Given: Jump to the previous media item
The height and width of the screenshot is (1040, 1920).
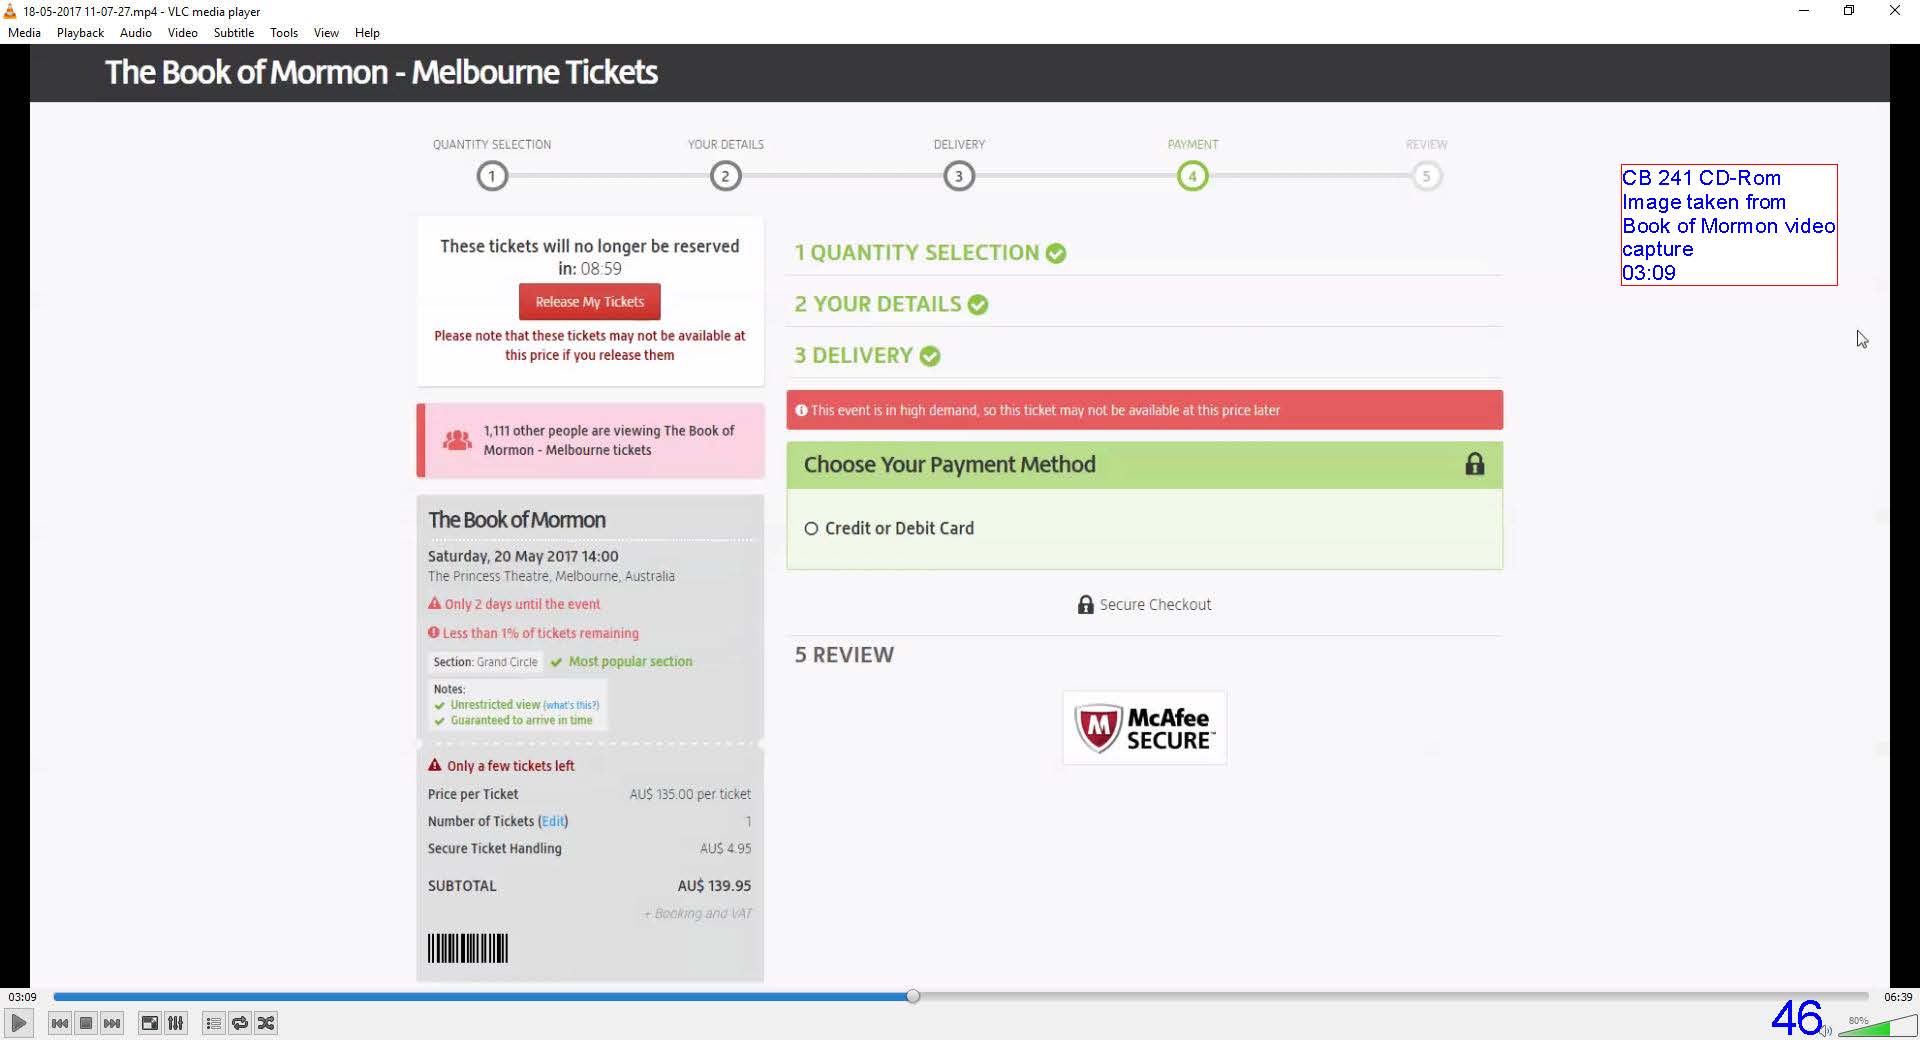Looking at the screenshot, I should click(60, 1023).
